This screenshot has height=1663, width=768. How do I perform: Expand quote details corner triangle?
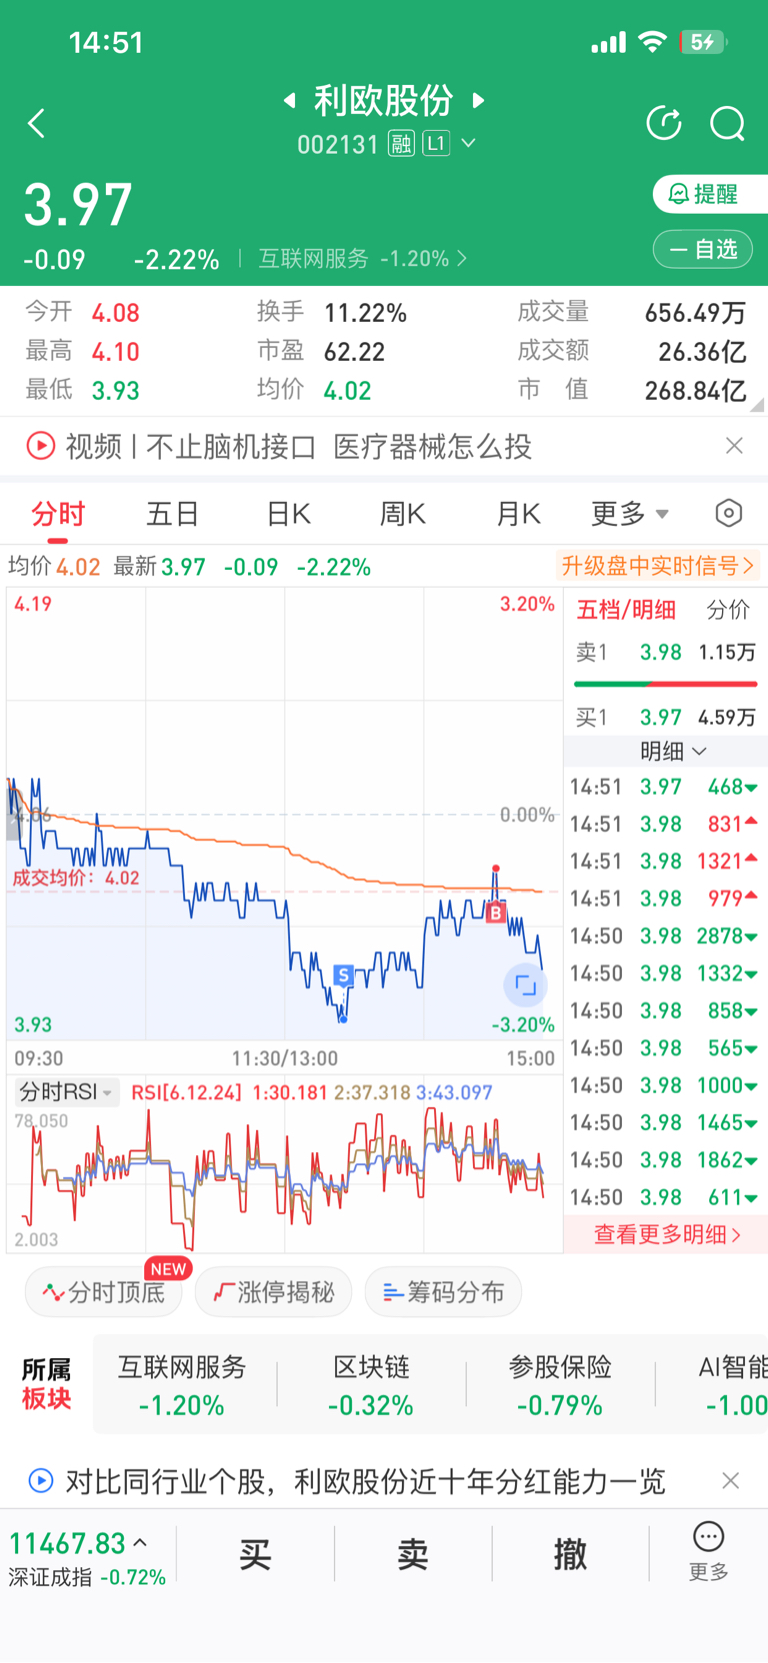click(757, 405)
